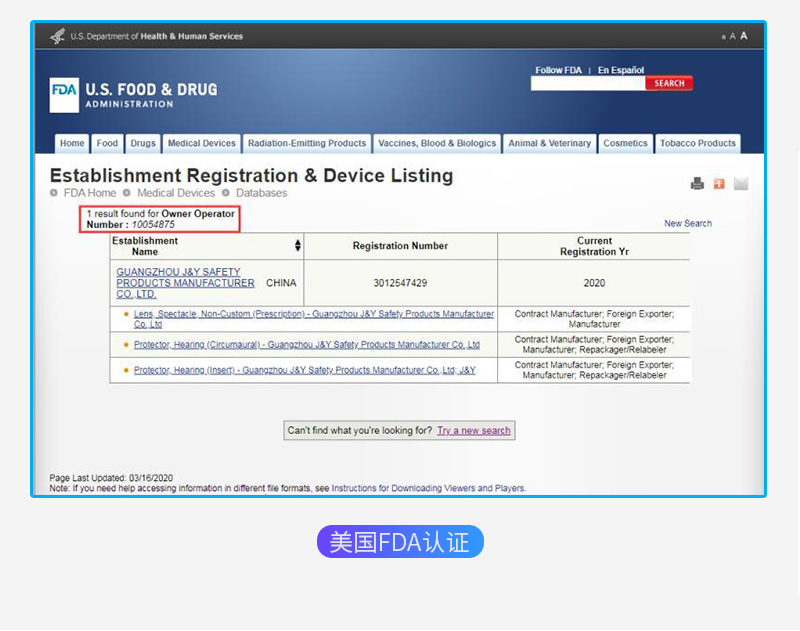Click the site search text field

pos(588,83)
